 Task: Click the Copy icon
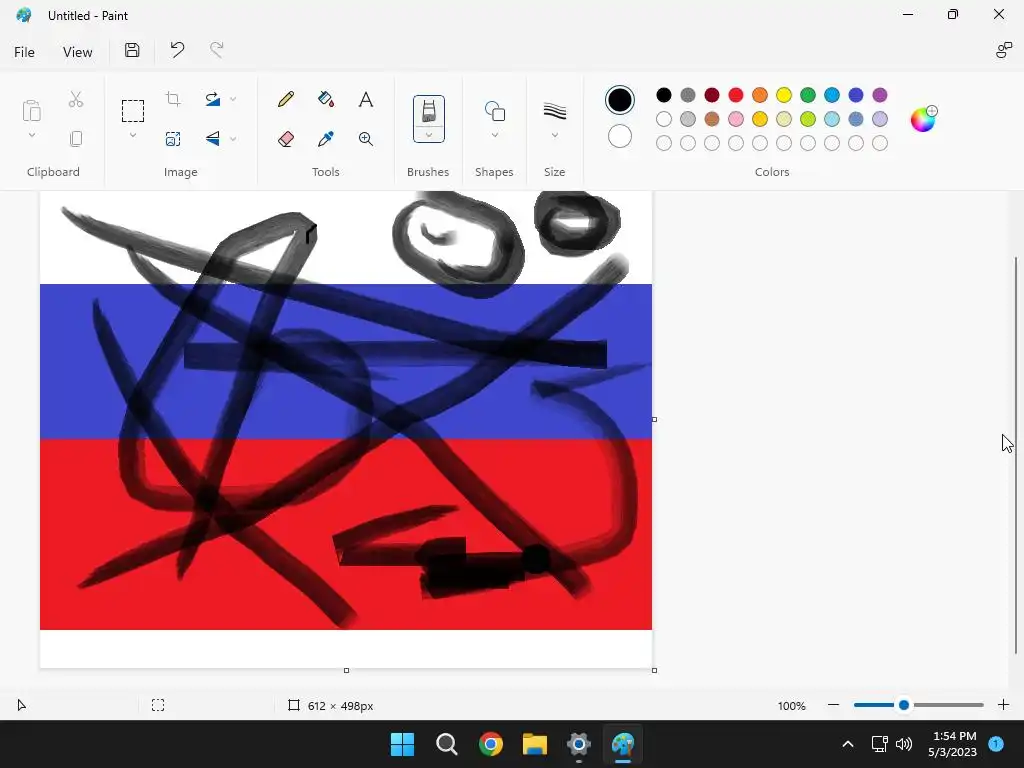[76, 138]
